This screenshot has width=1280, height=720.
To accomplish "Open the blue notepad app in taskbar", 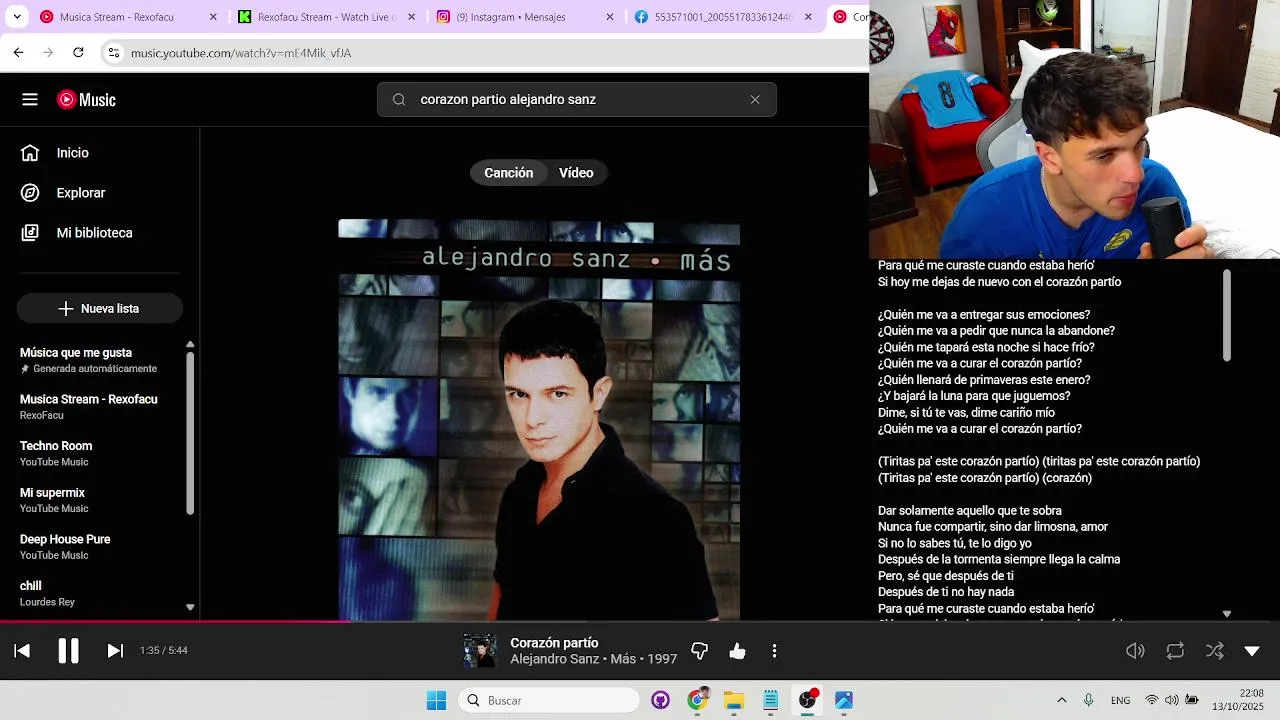I will click(x=771, y=701).
